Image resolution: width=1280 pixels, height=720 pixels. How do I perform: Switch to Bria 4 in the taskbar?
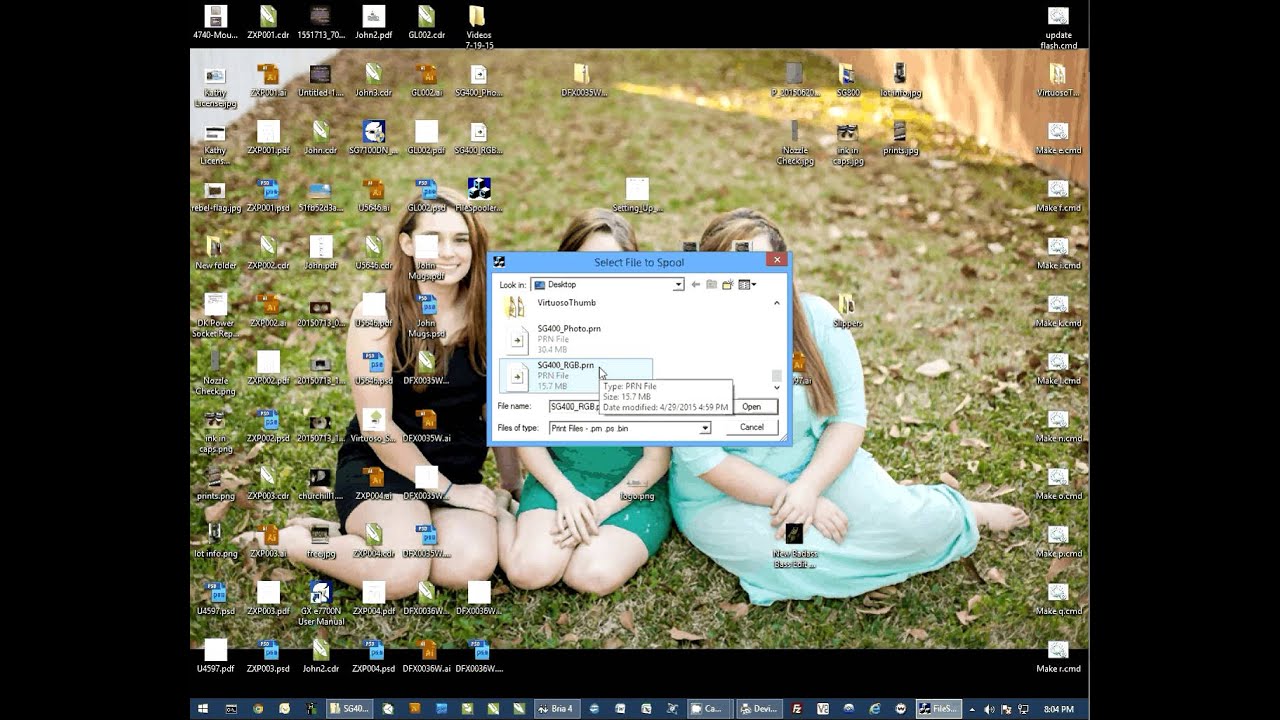click(x=555, y=709)
